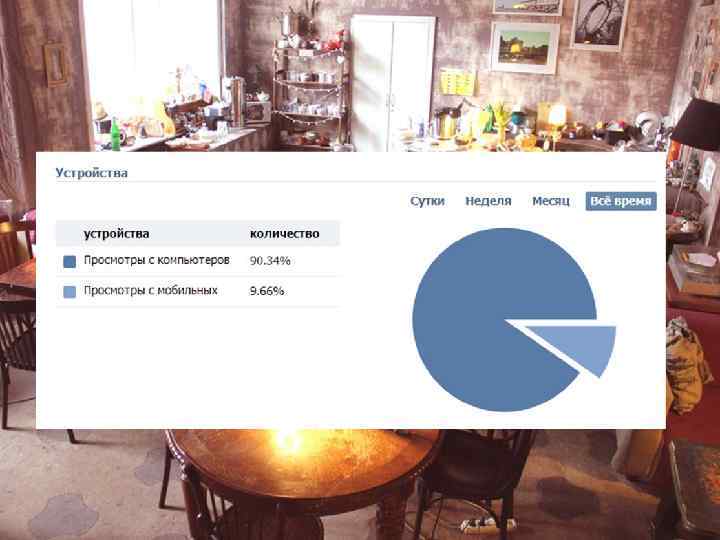Image resolution: width=720 pixels, height=540 pixels.
Task: Select the Просмотры с компьютеров row label
Action: pyautogui.click(x=157, y=260)
